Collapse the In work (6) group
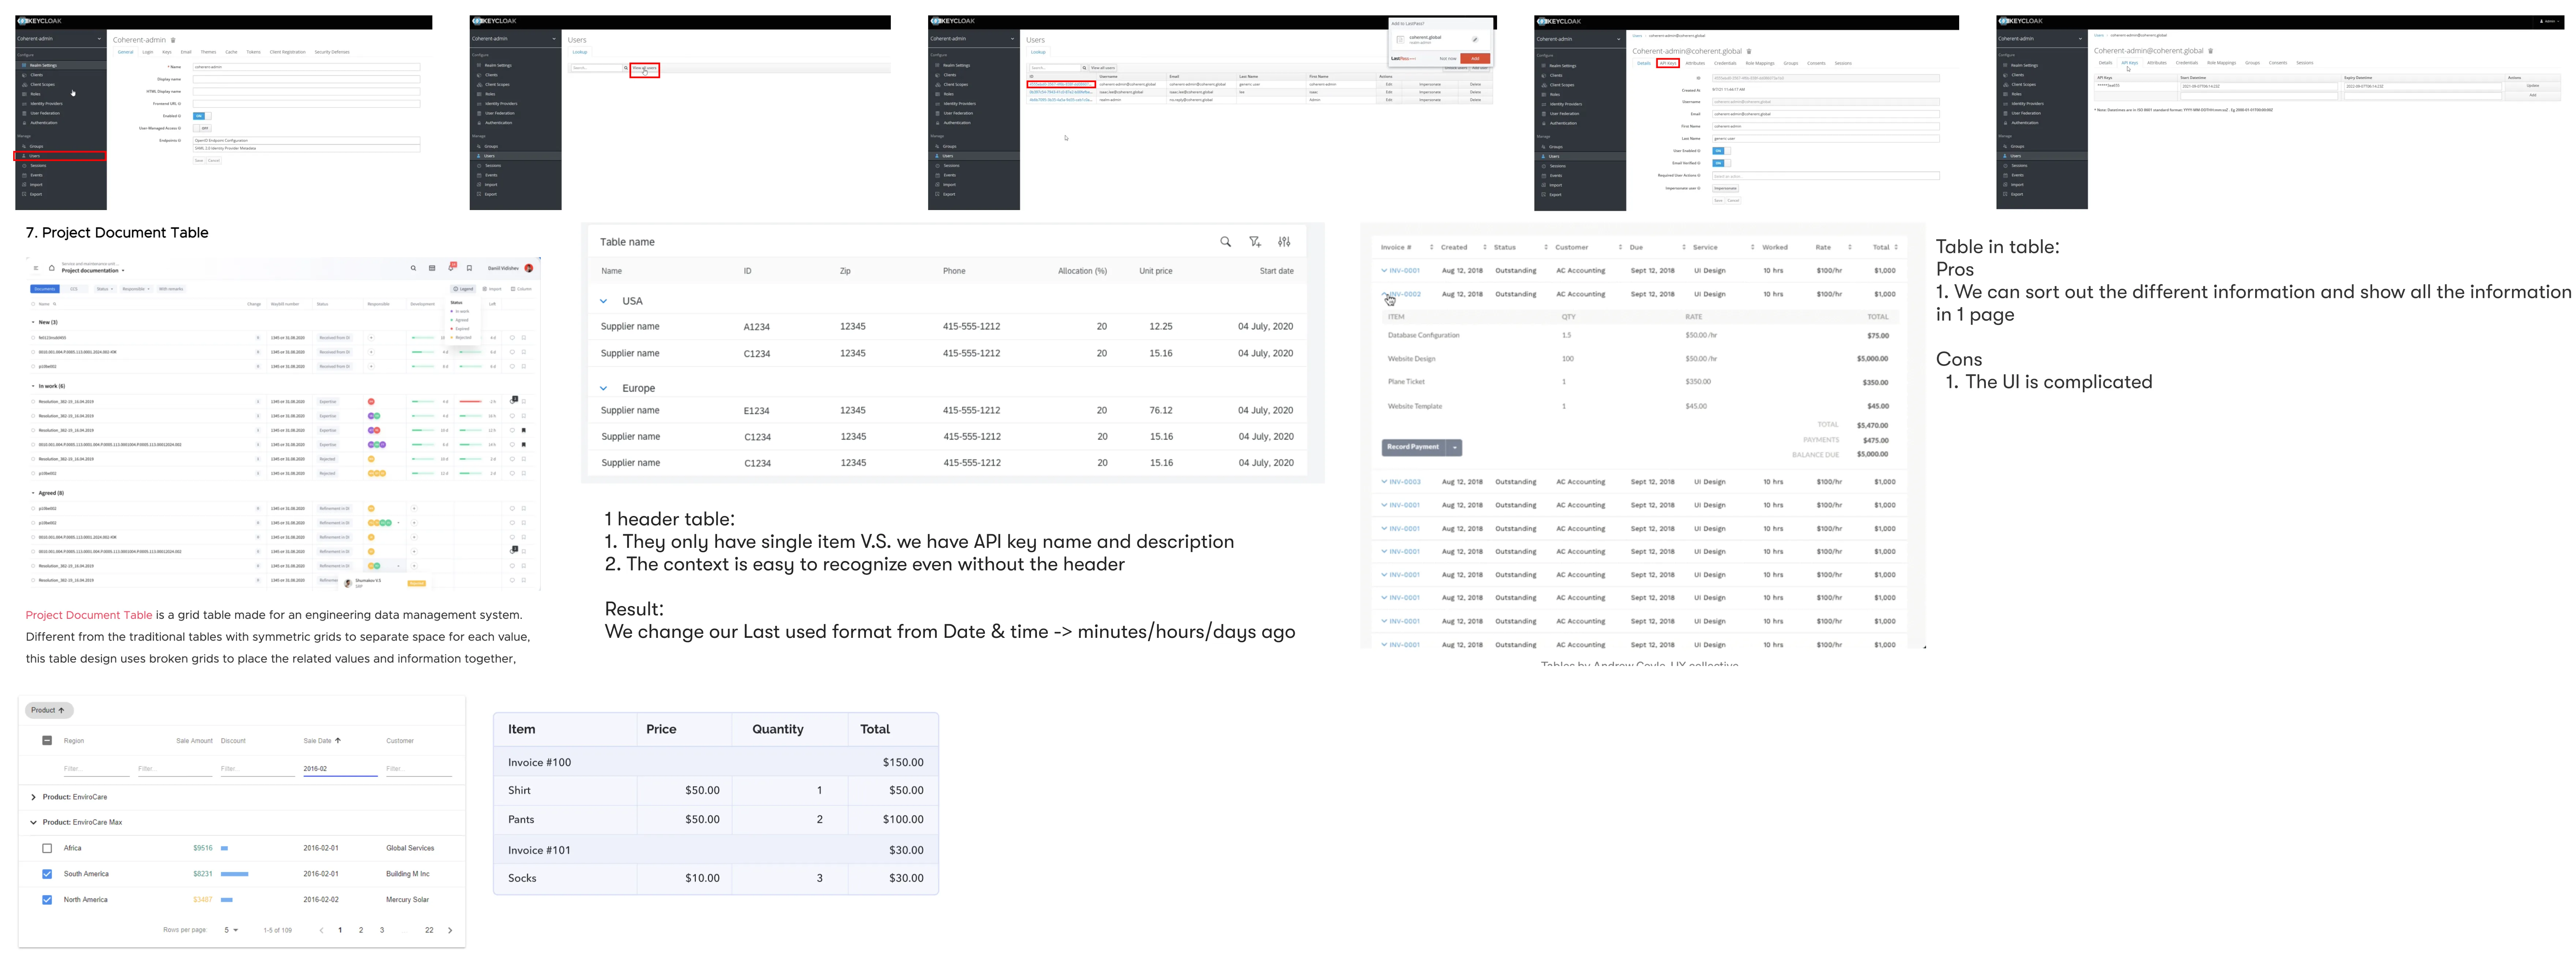Image resolution: width=2576 pixels, height=976 pixels. (x=33, y=386)
